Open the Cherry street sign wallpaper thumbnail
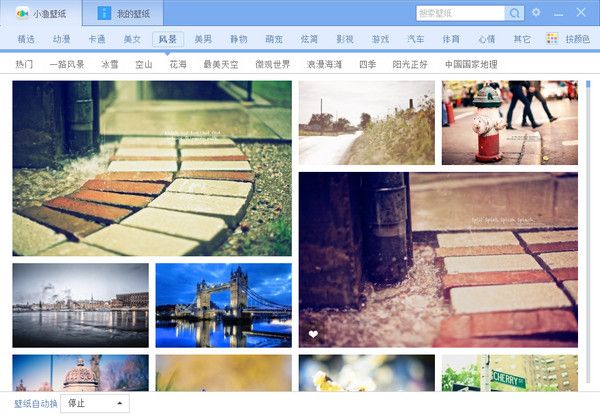The width and height of the screenshot is (600, 416). pos(509,373)
